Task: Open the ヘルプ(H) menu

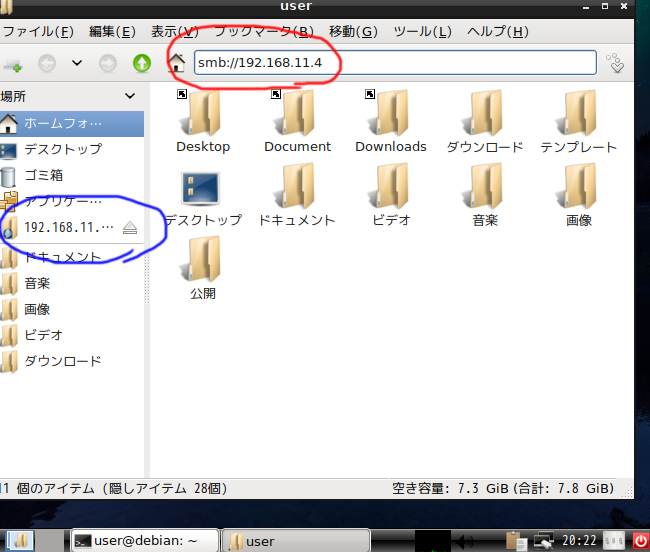Action: click(x=497, y=31)
